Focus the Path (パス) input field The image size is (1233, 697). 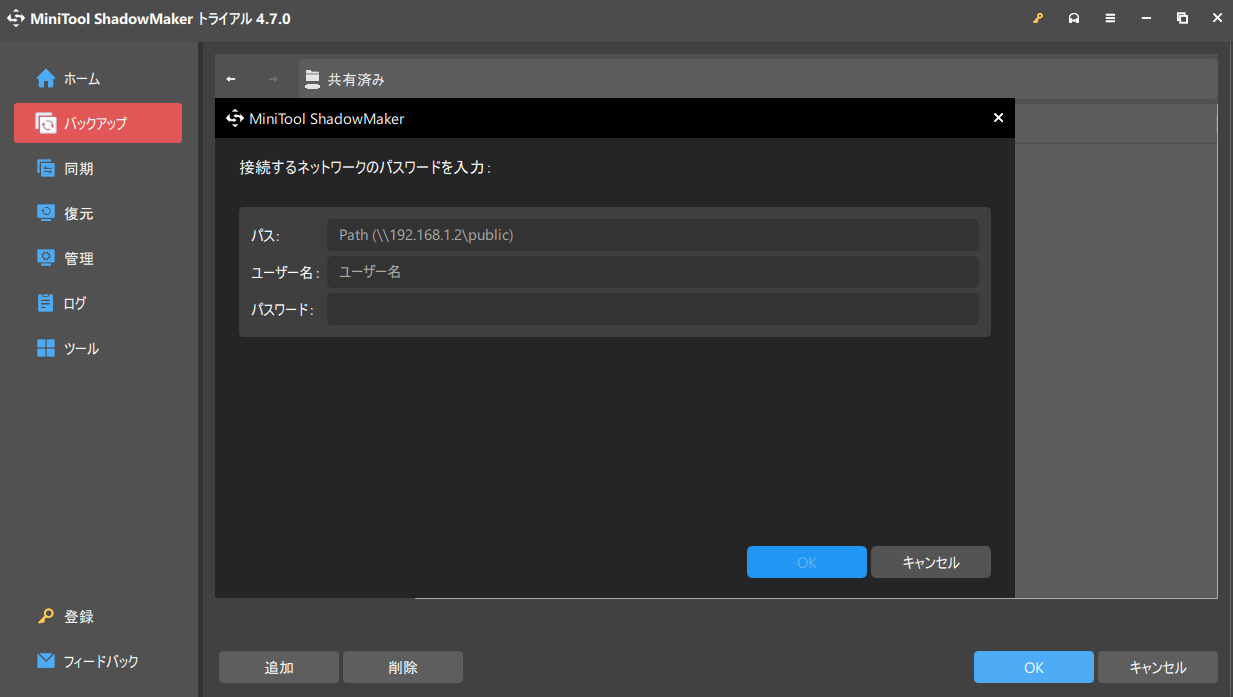(x=652, y=235)
